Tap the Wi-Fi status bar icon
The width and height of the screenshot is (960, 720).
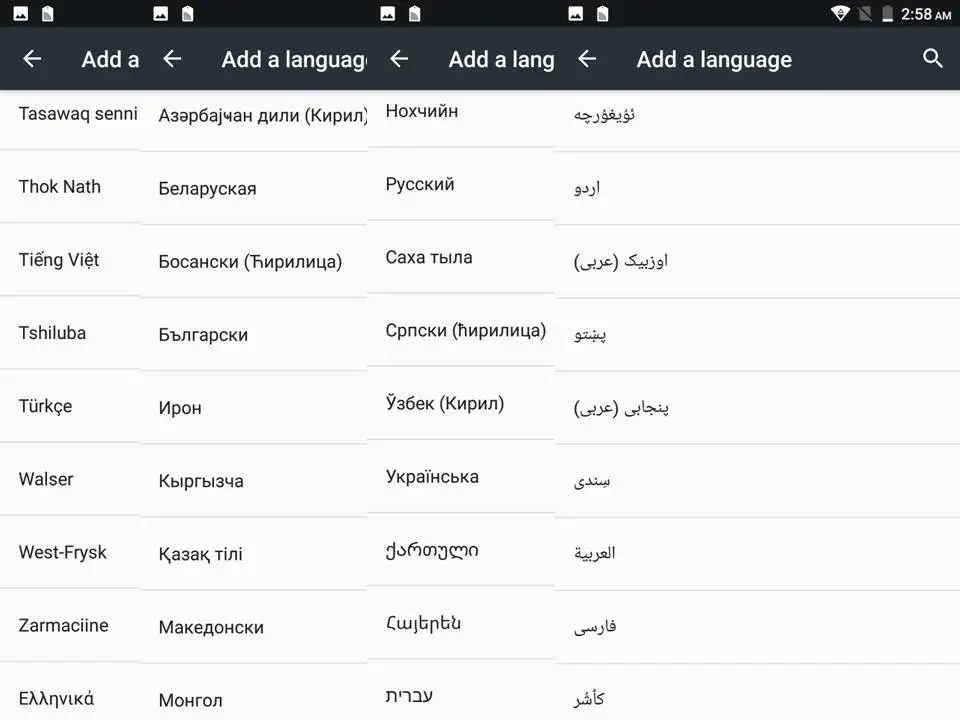[840, 14]
